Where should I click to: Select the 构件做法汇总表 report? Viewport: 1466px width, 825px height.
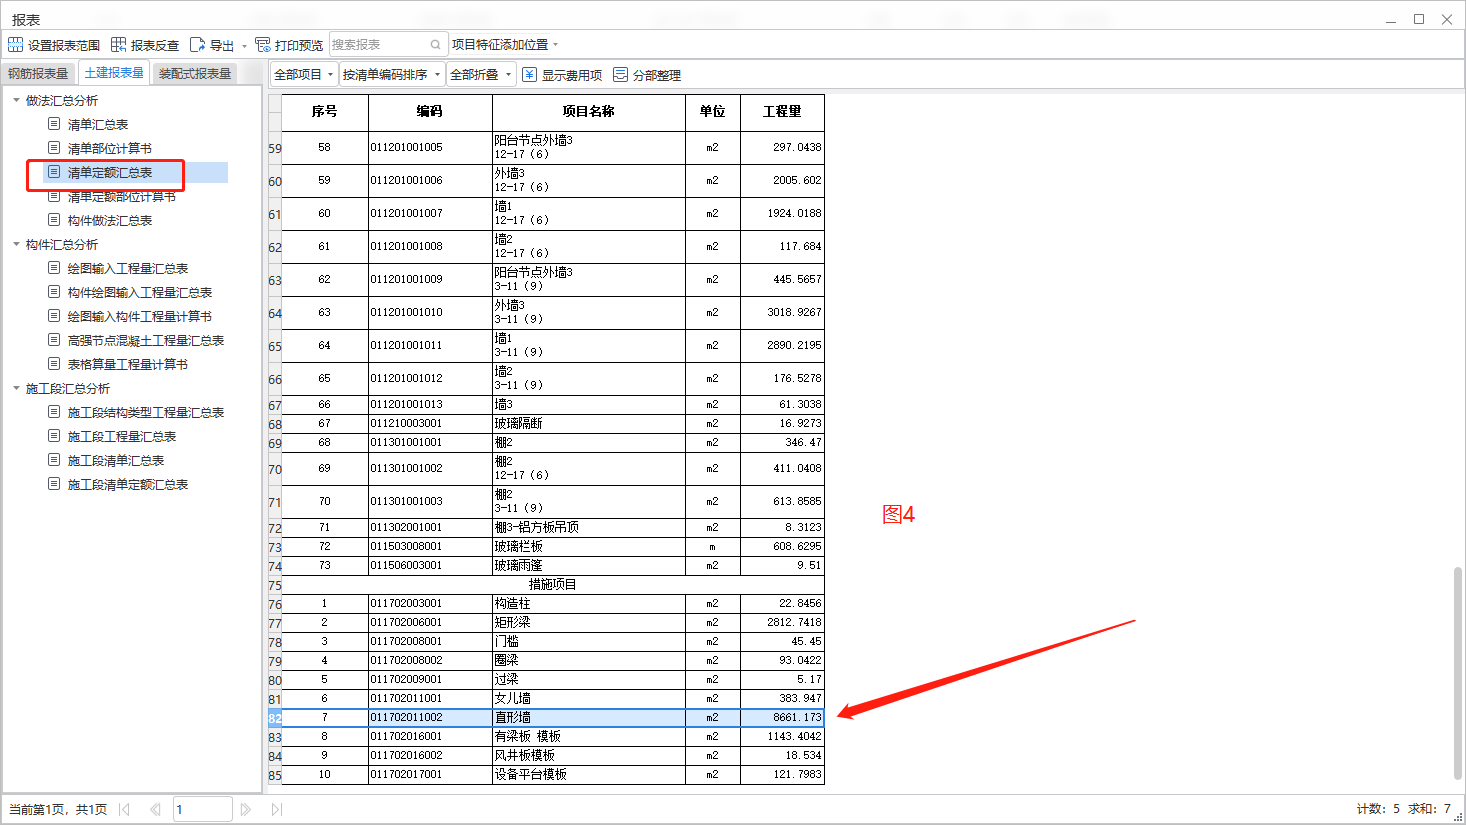[x=109, y=221]
